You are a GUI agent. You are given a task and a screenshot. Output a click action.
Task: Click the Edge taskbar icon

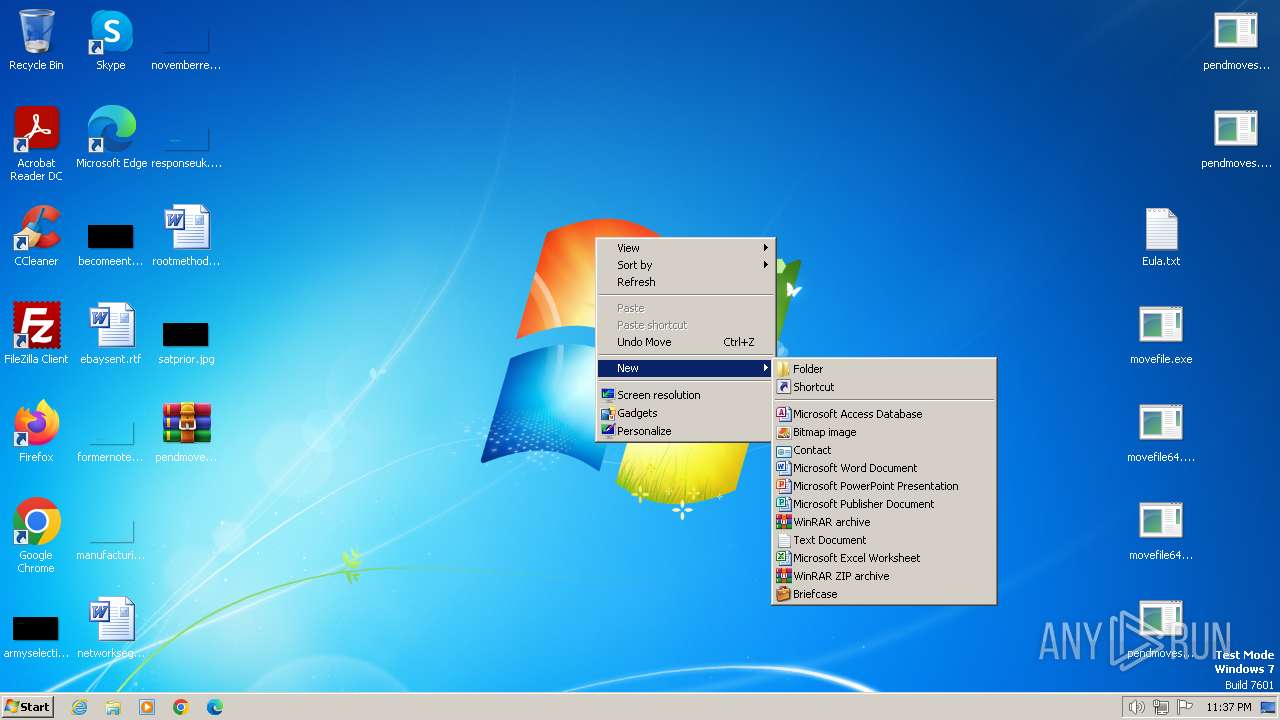click(x=215, y=707)
